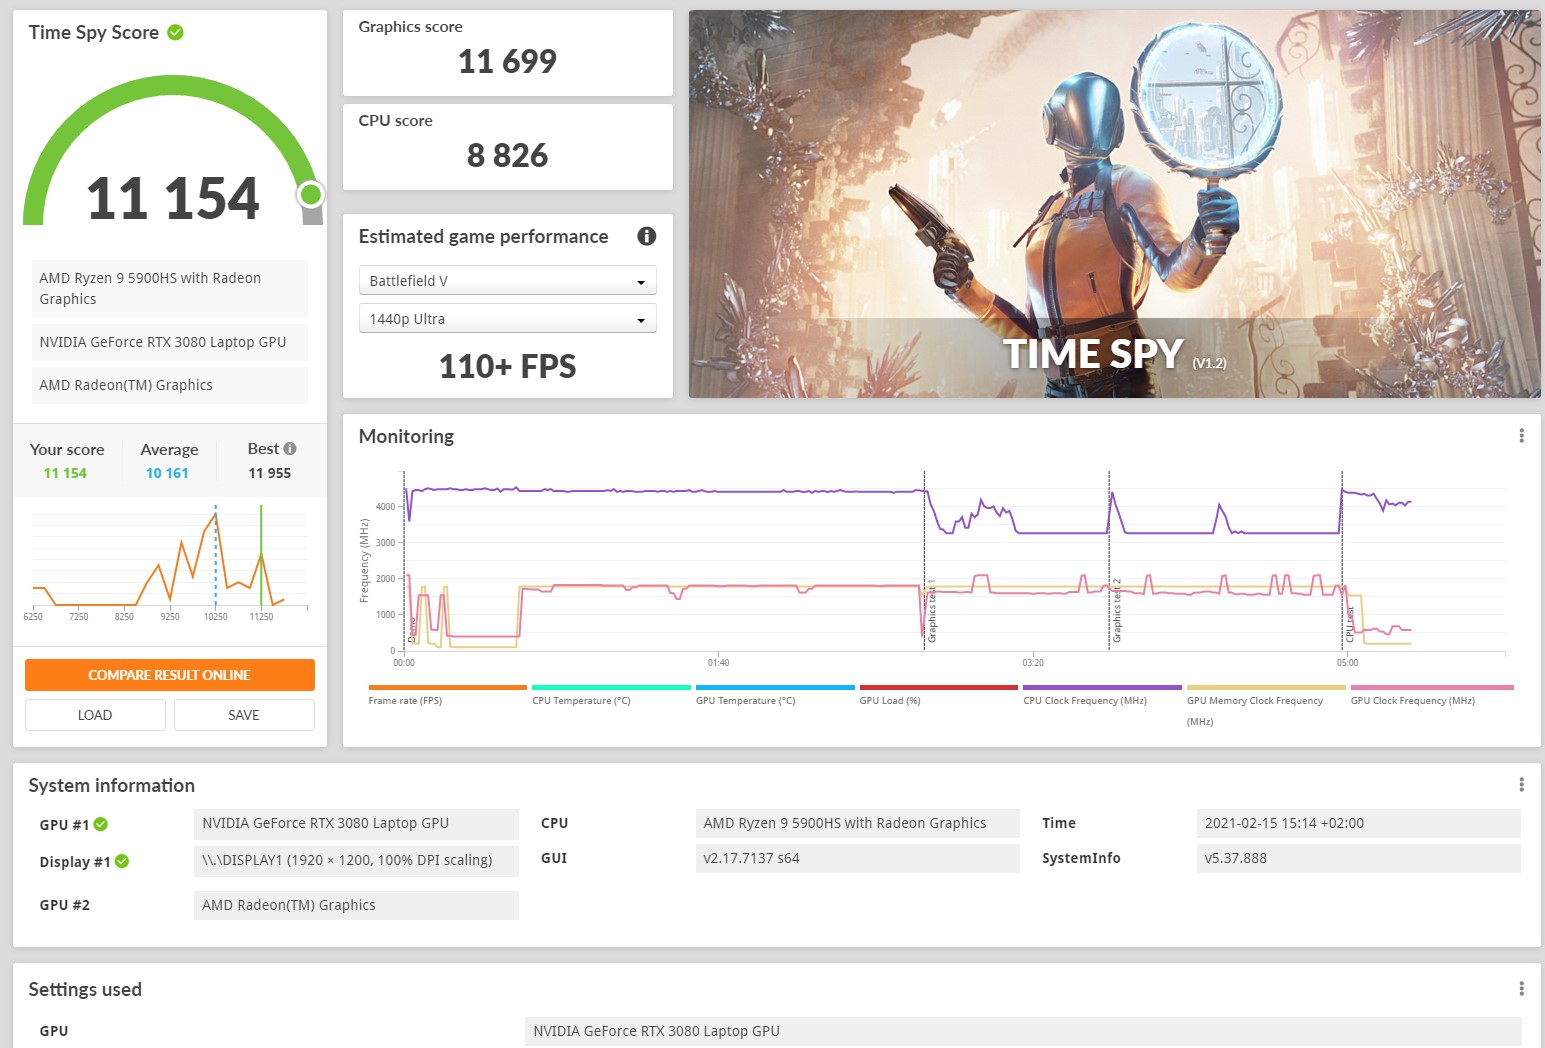Image resolution: width=1545 pixels, height=1048 pixels.
Task: Click the GPU value under Settings used
Action: pyautogui.click(x=1023, y=1031)
